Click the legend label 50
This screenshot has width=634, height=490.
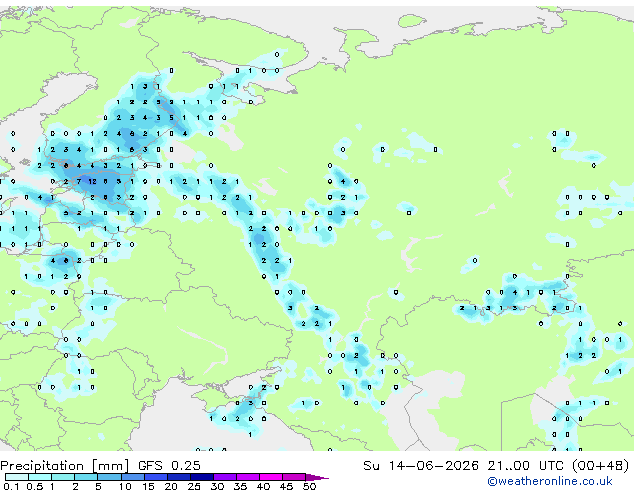click(309, 486)
